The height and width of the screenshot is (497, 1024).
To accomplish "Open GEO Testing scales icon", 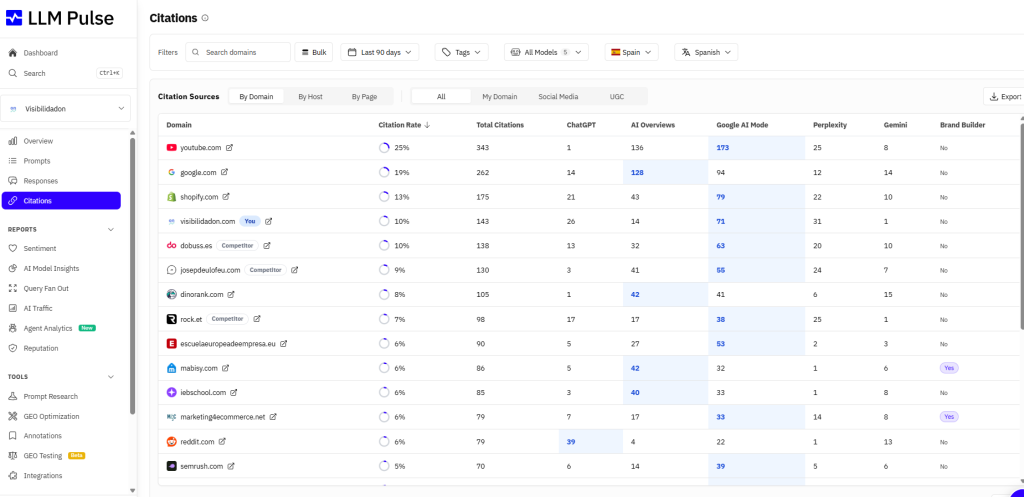I will tap(12, 455).
